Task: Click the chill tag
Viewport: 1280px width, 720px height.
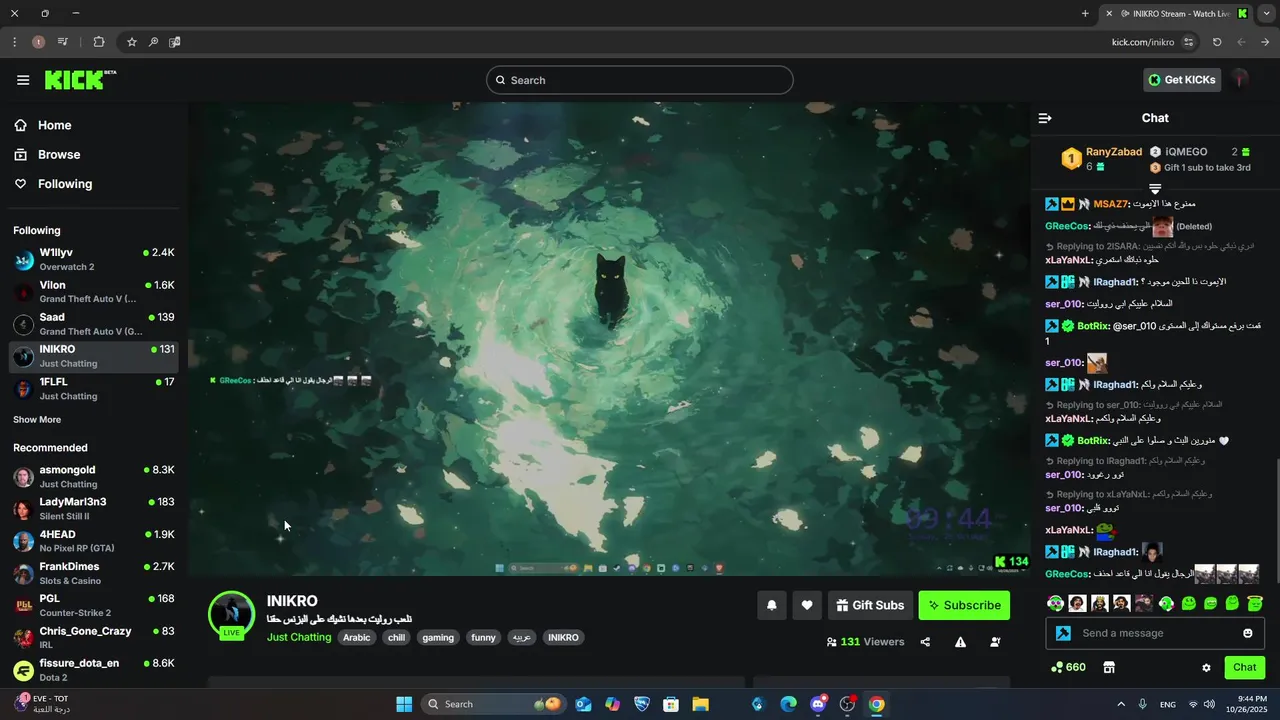Action: [x=396, y=637]
